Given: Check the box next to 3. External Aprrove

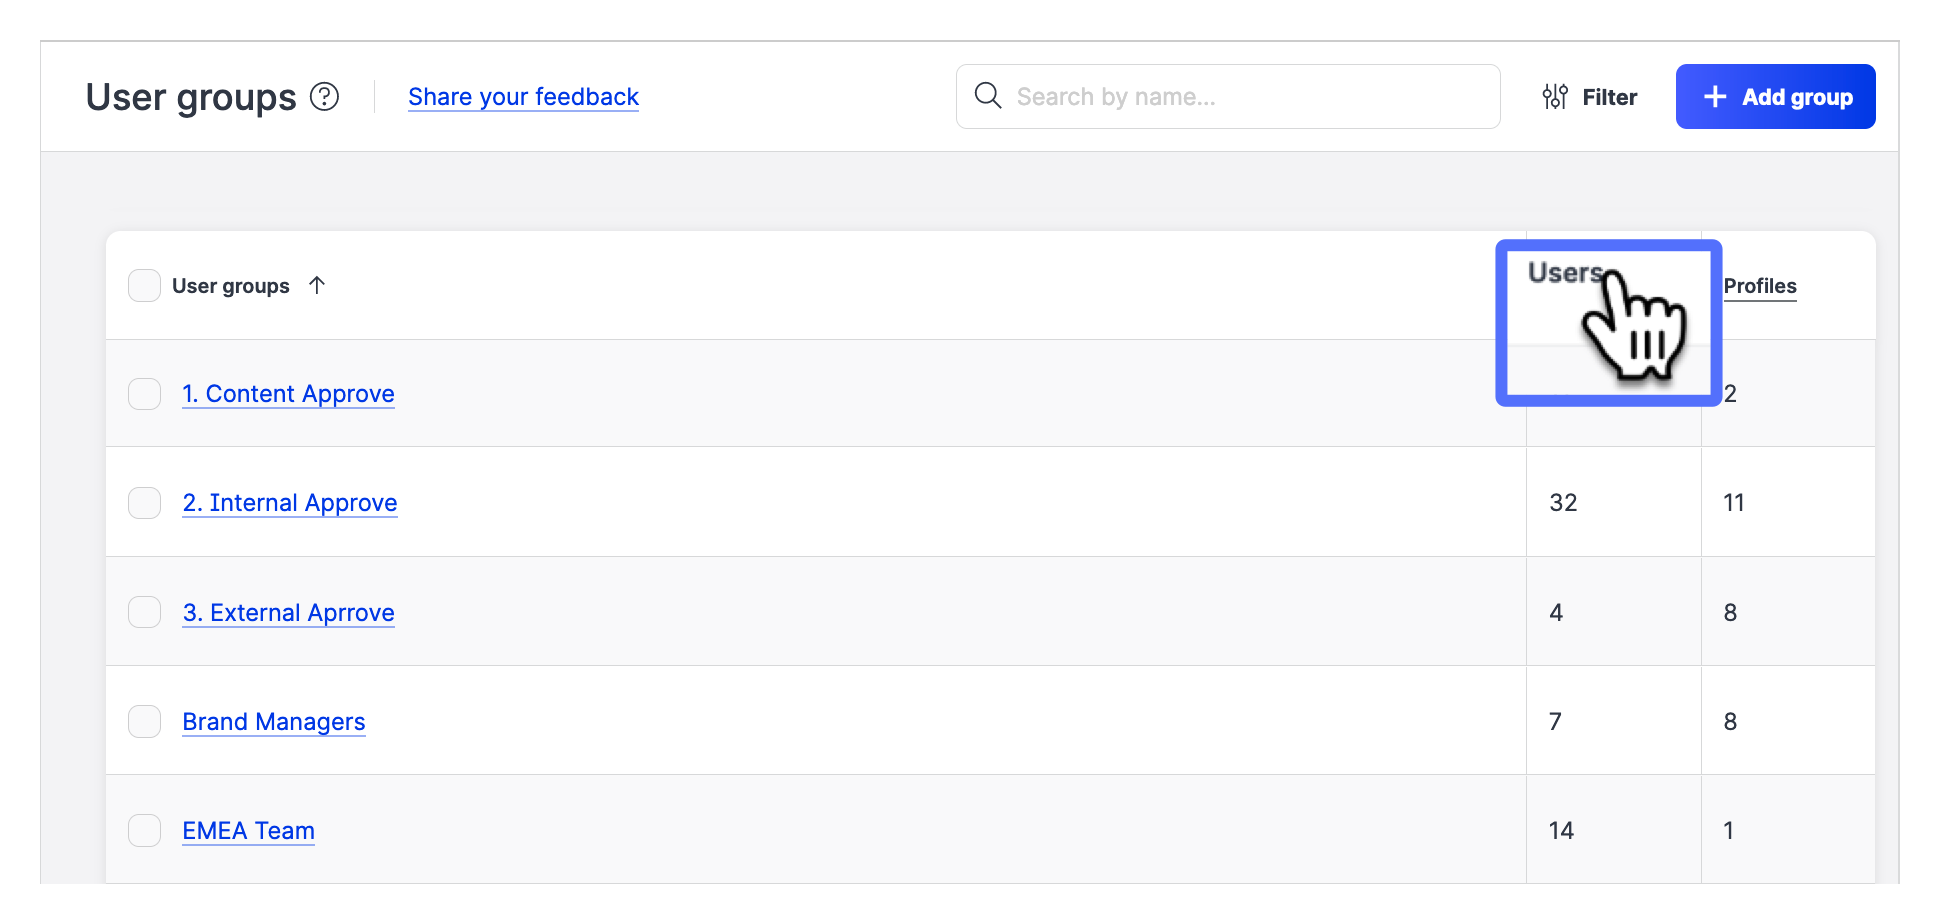Looking at the screenshot, I should click(144, 611).
